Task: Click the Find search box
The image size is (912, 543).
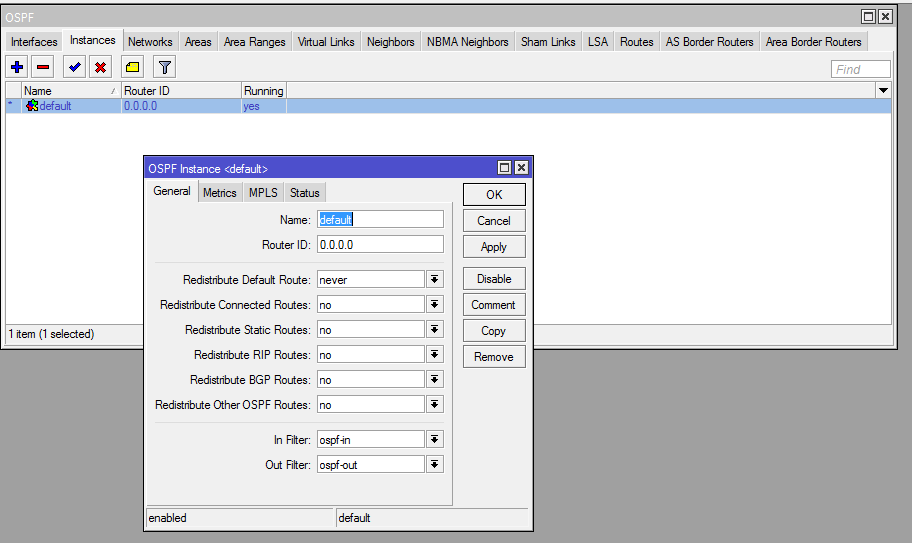Action: pyautogui.click(x=860, y=69)
